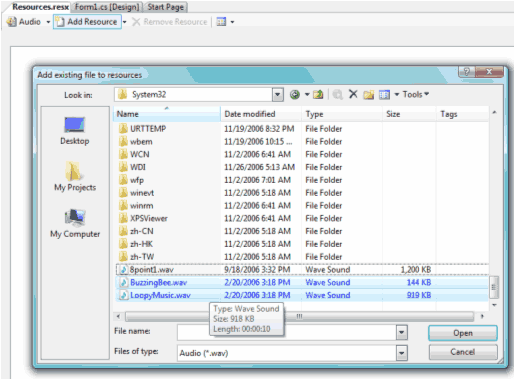Click the horizontal scrollbar left arrow
This screenshot has width=516, height=380.
pos(118,316)
